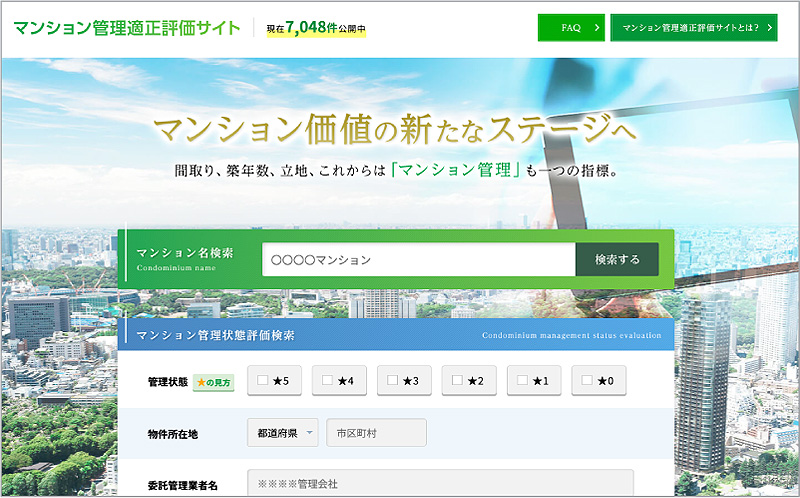Click the マンション名検索 label
Image resolution: width=800 pixels, height=498 pixels.
click(185, 253)
